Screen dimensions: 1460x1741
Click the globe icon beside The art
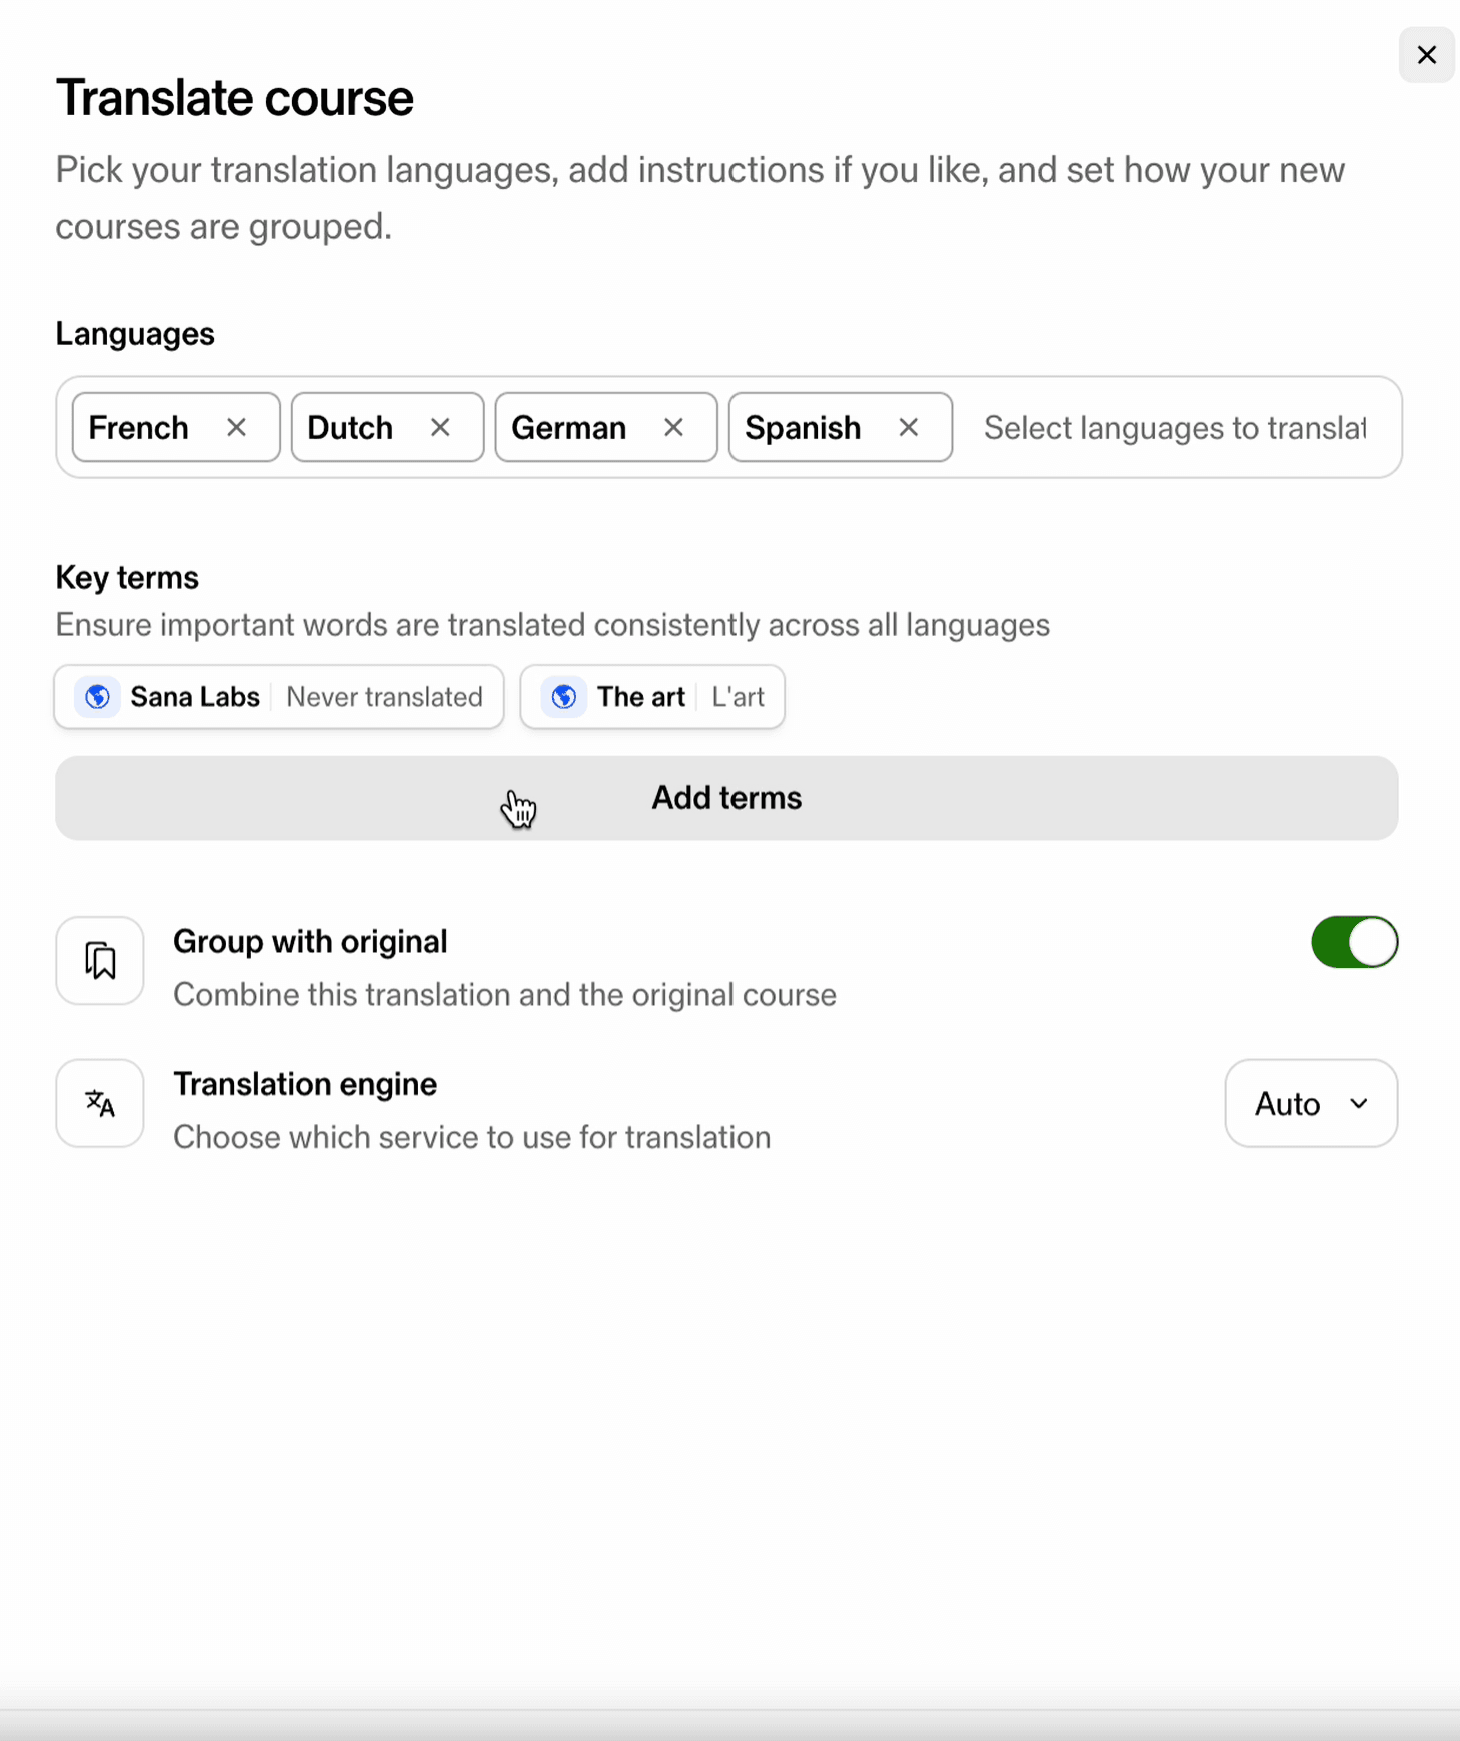(x=564, y=697)
